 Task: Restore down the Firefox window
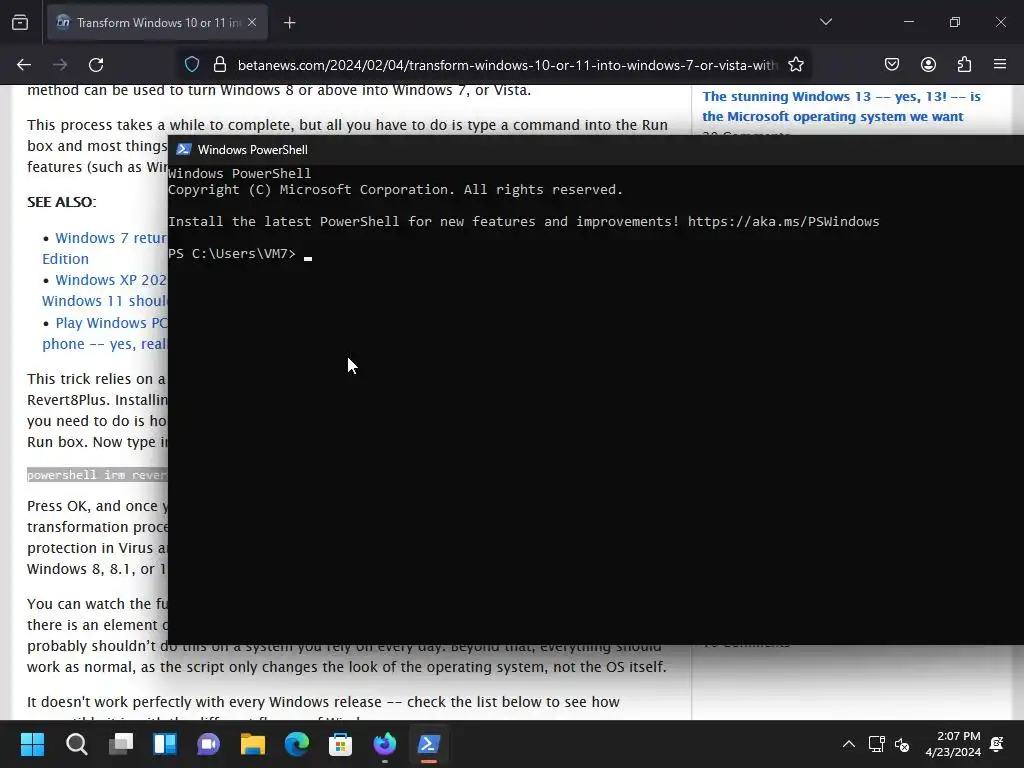click(x=954, y=22)
